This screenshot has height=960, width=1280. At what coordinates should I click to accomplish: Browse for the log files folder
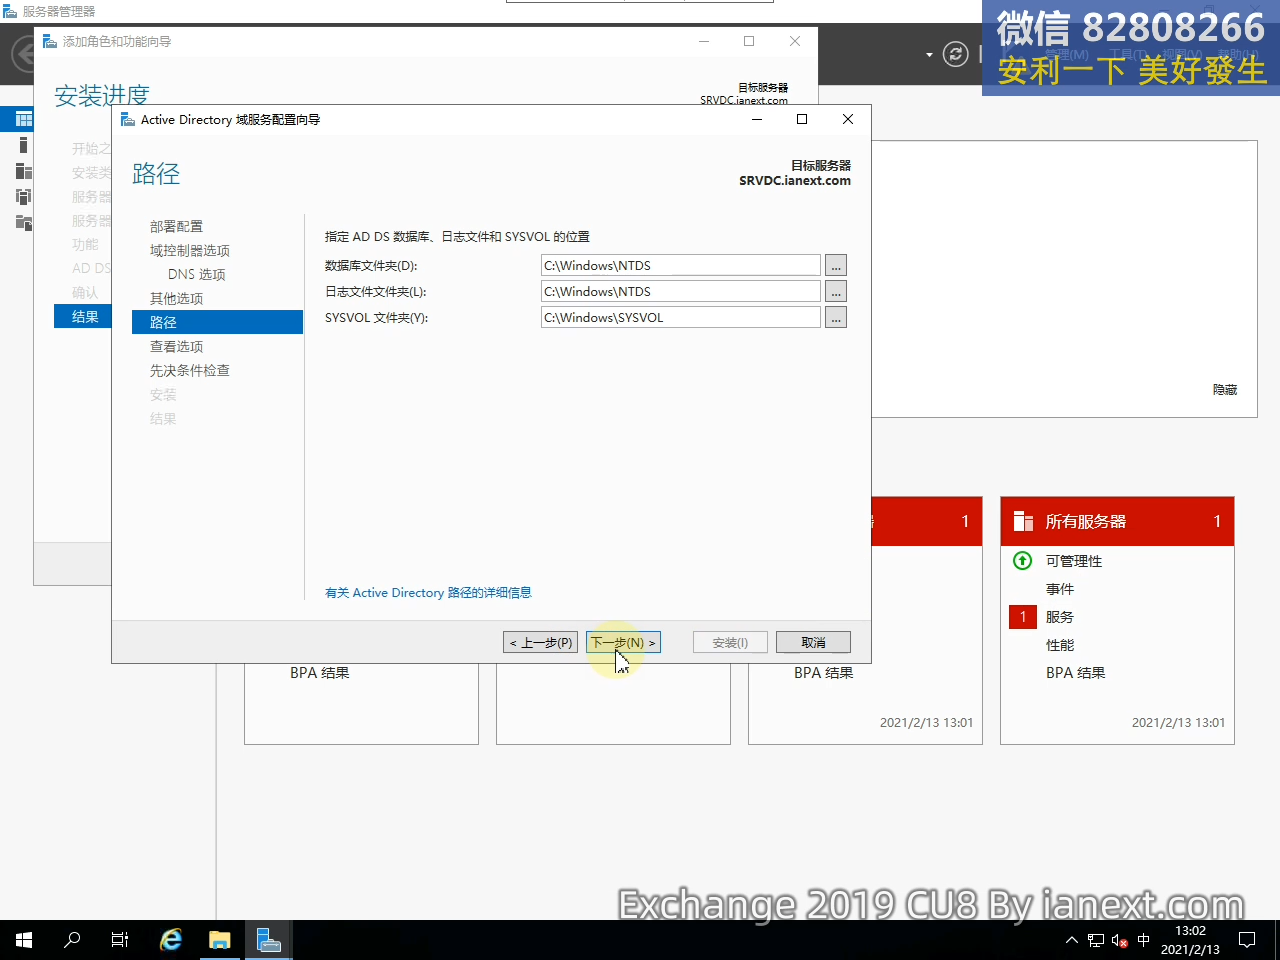point(836,291)
